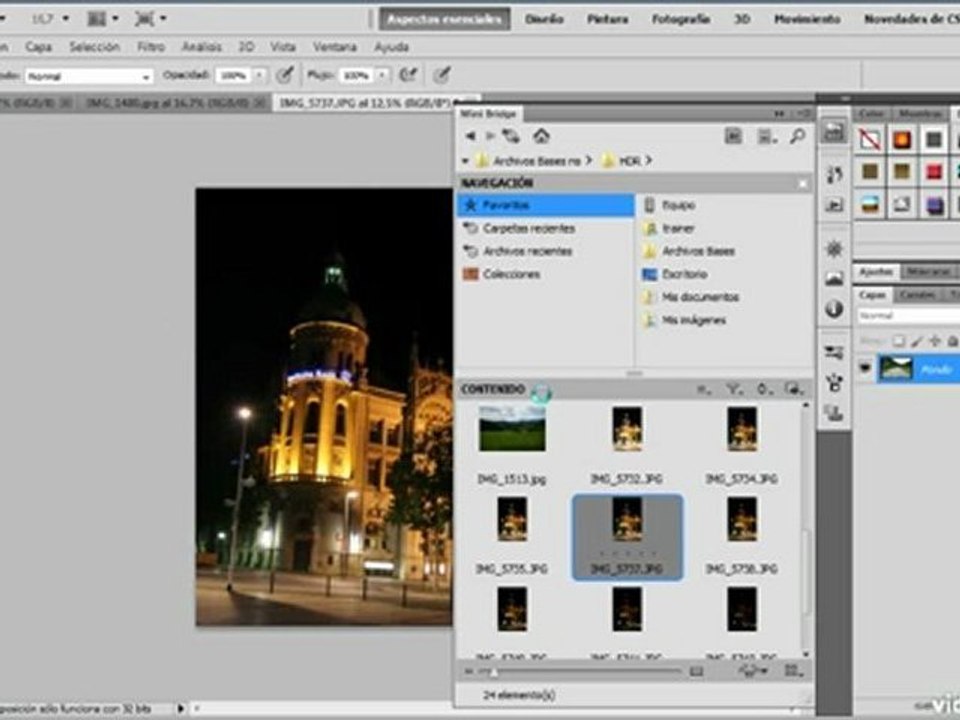Open the Ventana menu
The image size is (960, 720).
[x=335, y=47]
